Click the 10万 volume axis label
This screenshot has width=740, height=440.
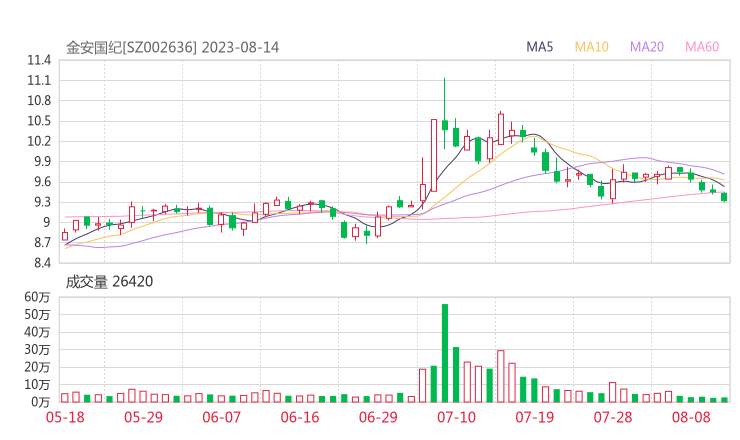(x=37, y=385)
